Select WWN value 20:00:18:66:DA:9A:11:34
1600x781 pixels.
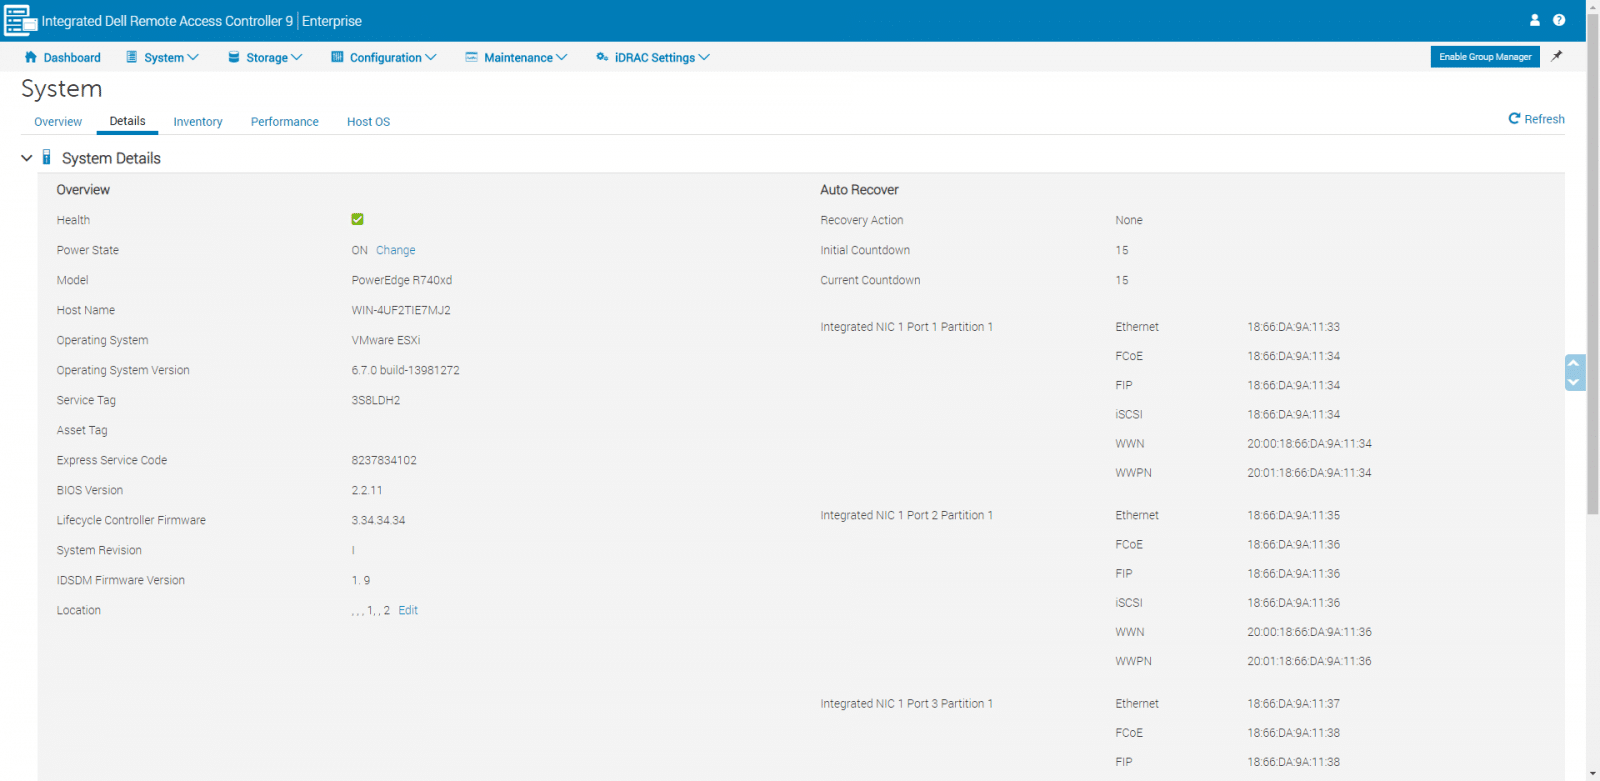click(x=1309, y=444)
